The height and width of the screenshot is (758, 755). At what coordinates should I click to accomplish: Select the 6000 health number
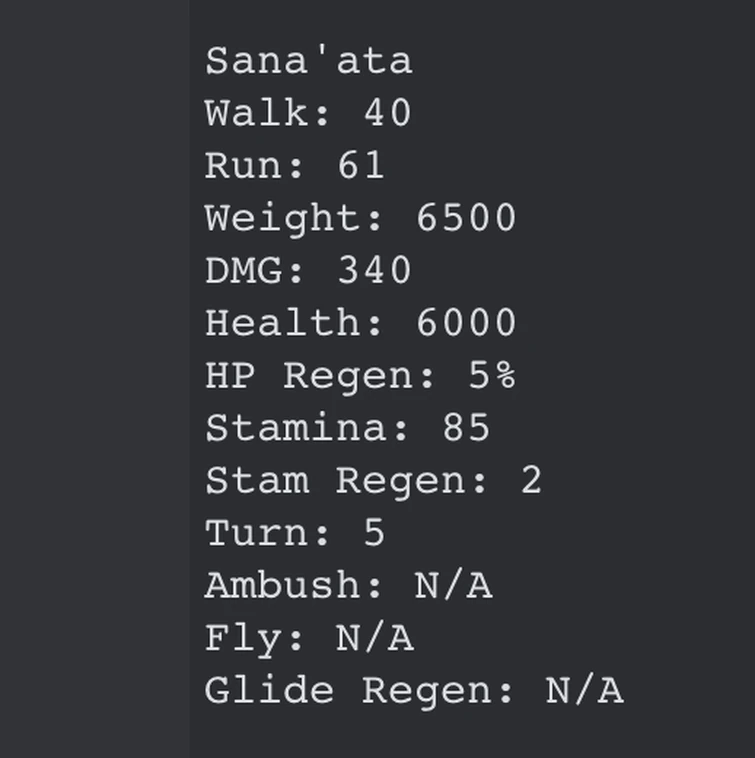(x=466, y=323)
